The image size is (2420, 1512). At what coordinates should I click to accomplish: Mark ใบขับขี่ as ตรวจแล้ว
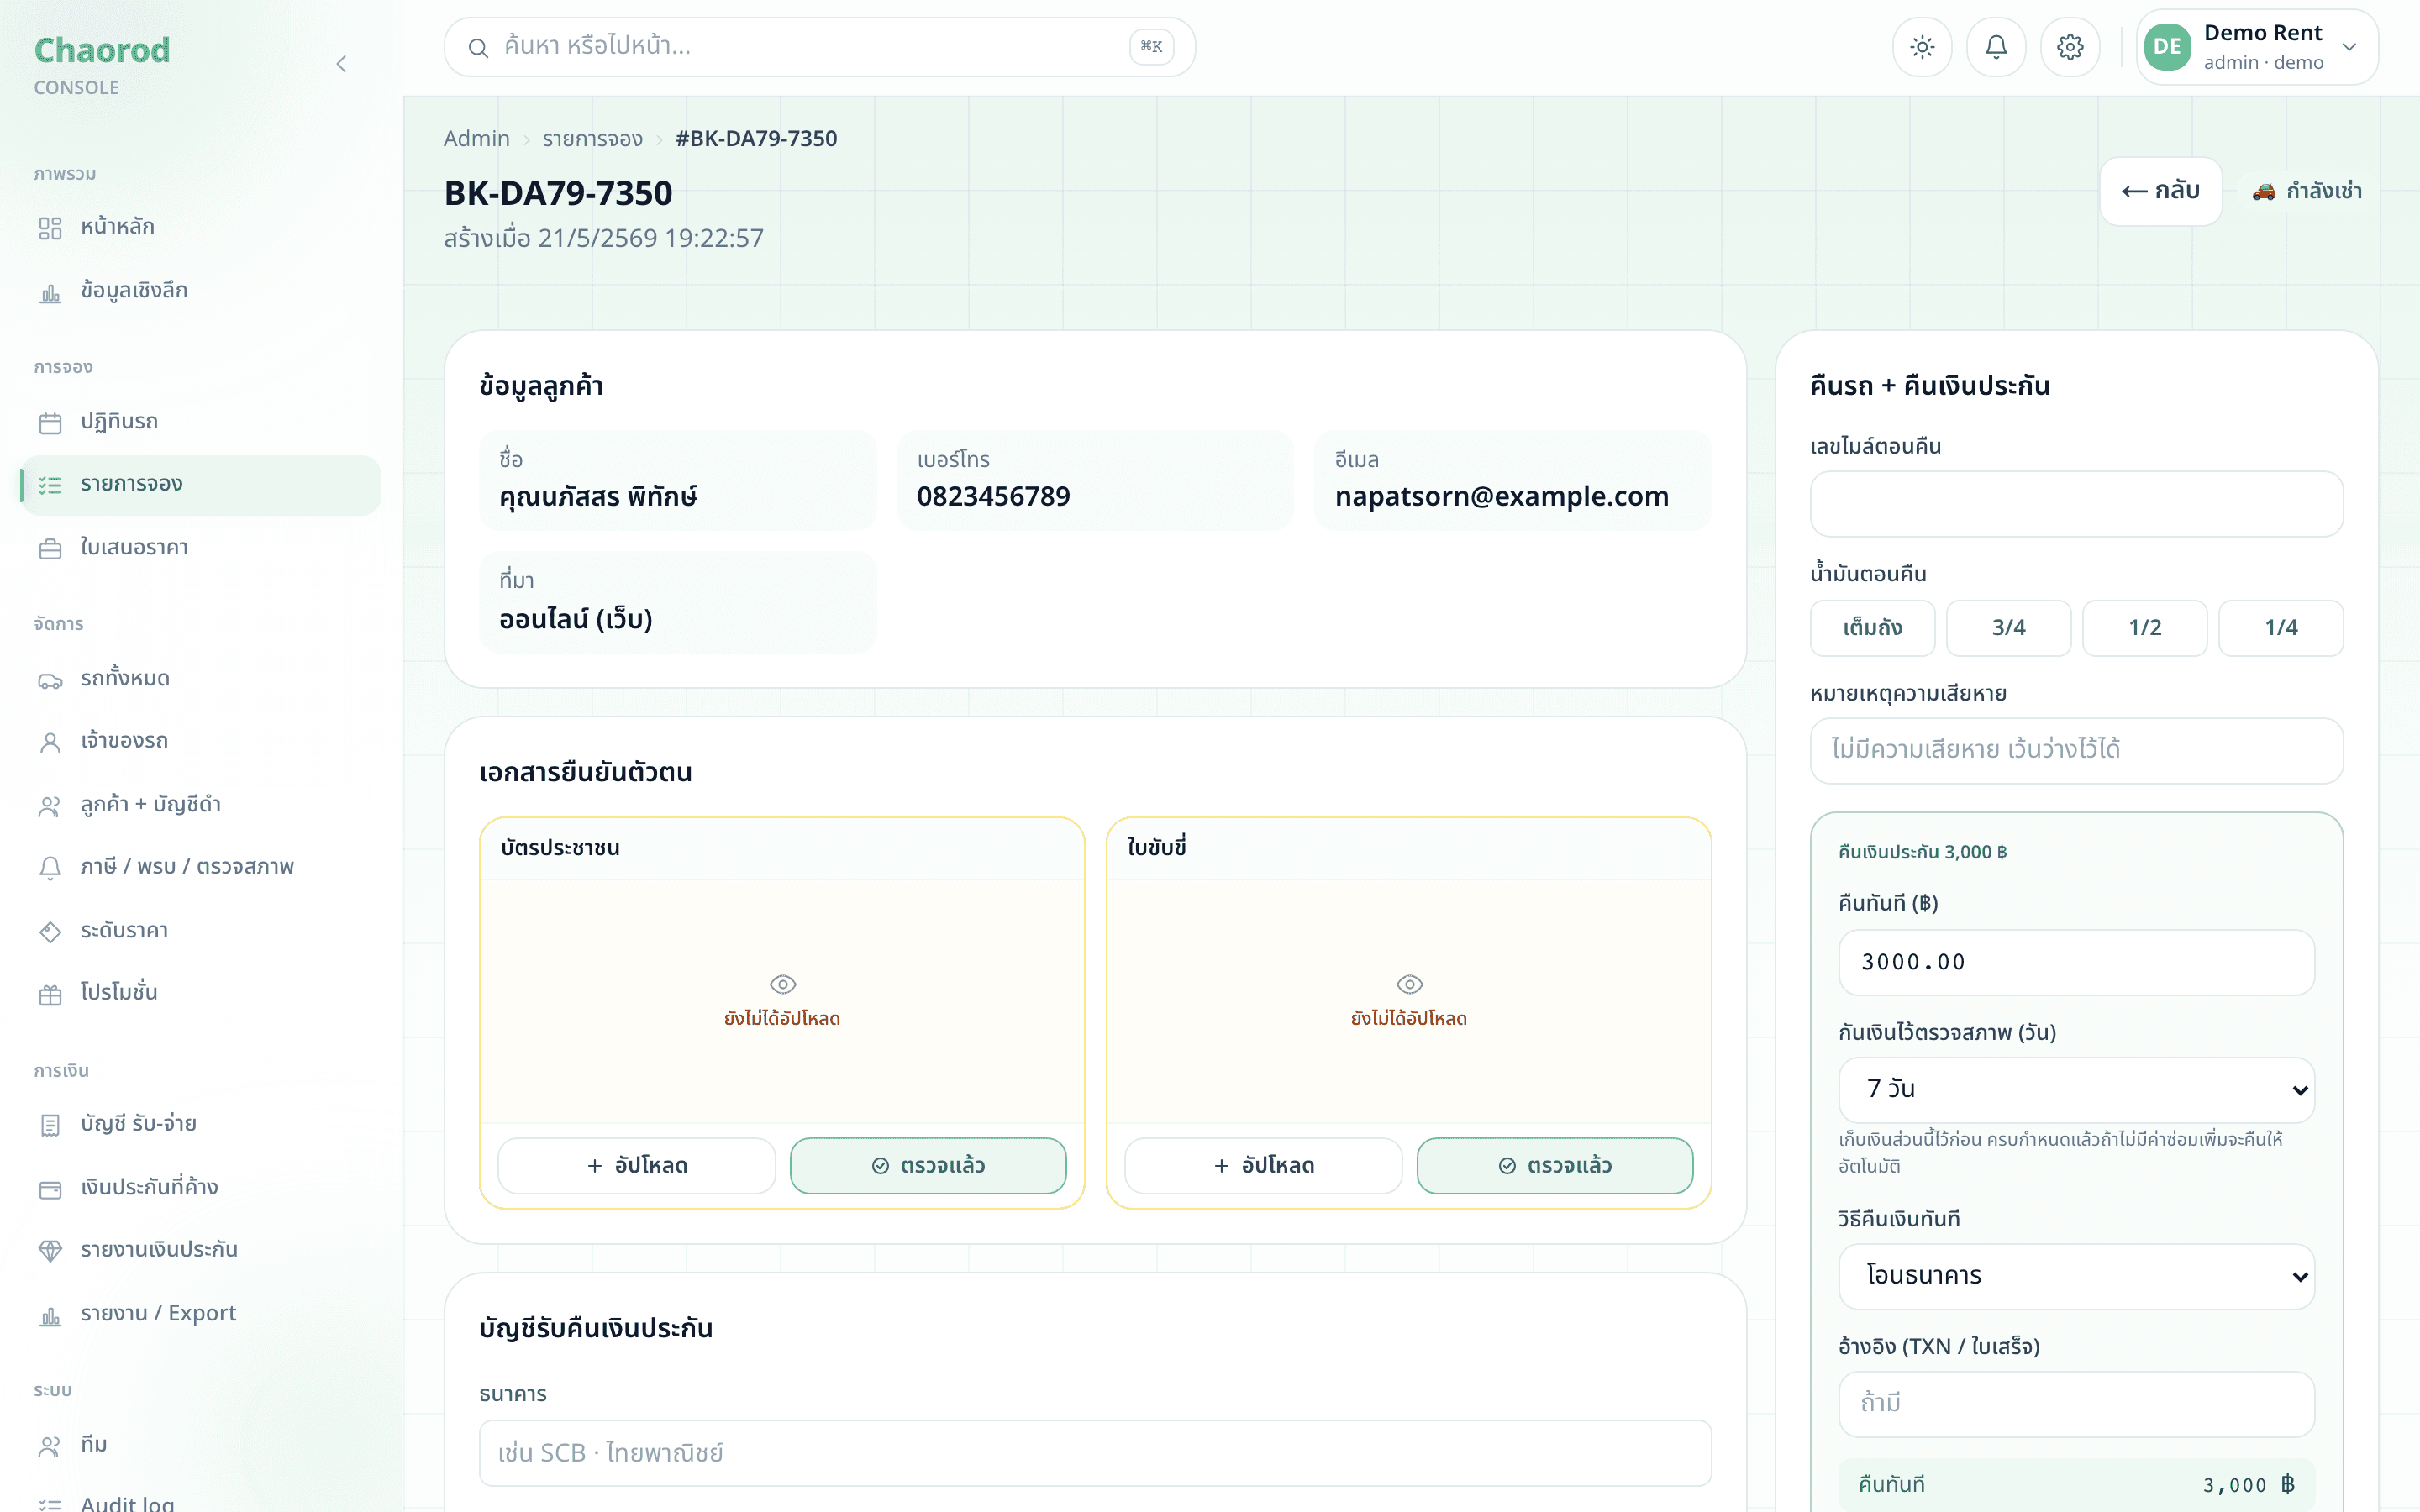[x=1555, y=1165]
